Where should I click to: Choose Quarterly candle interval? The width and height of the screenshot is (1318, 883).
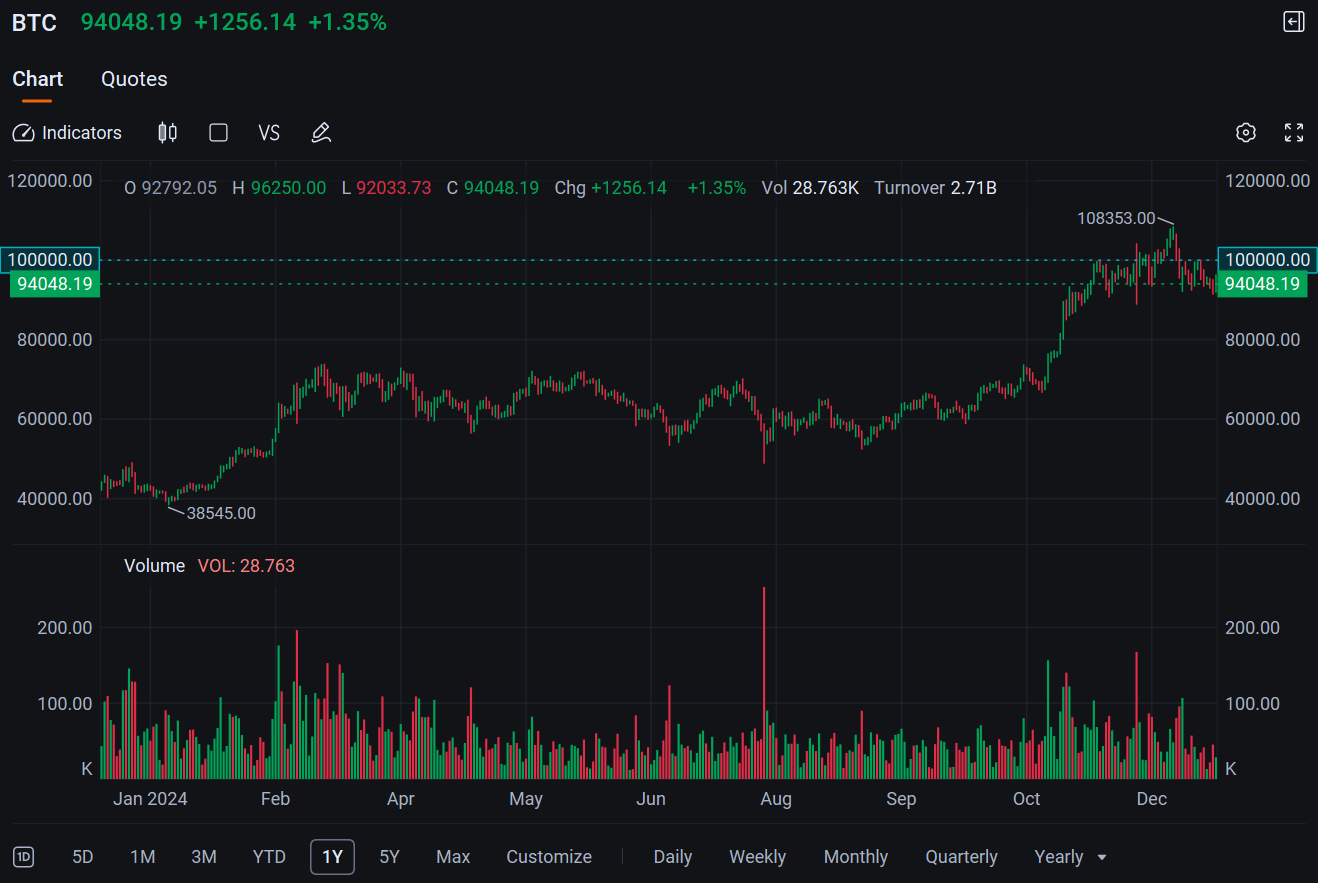(x=961, y=857)
